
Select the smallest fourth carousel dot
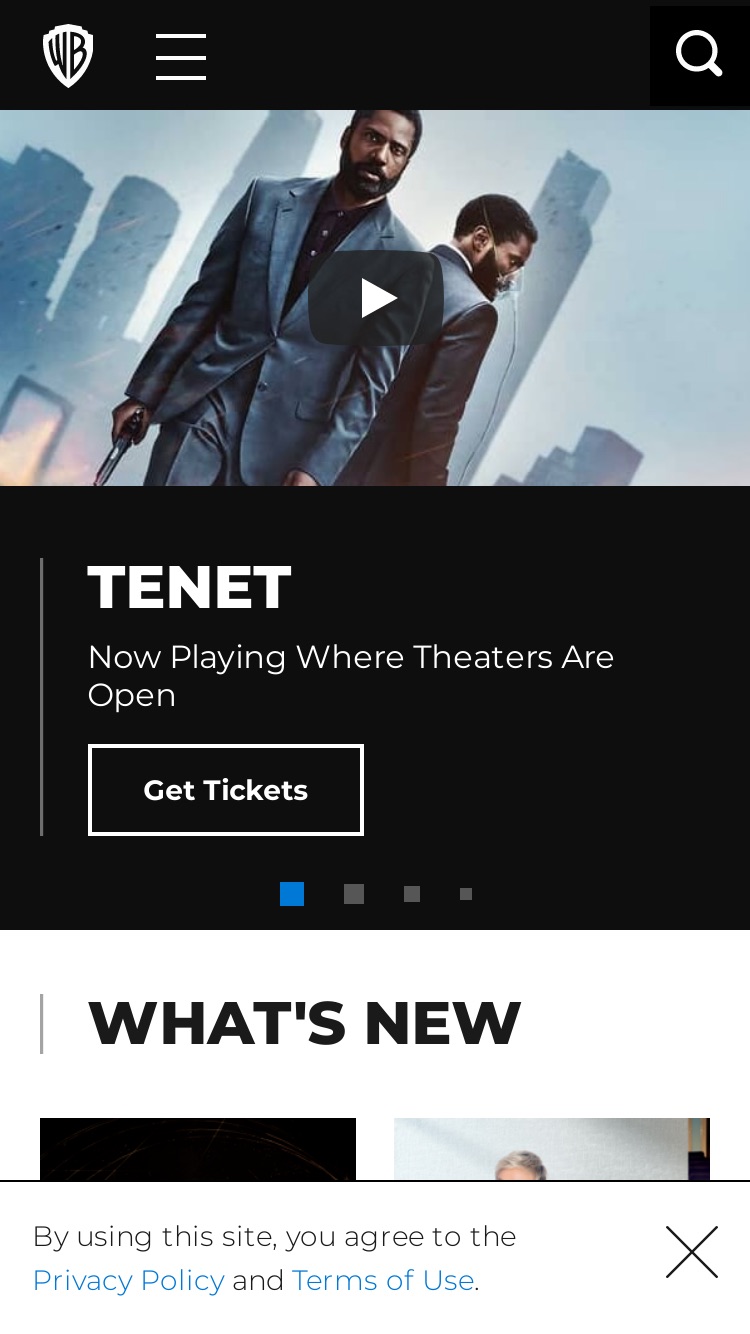(x=466, y=894)
